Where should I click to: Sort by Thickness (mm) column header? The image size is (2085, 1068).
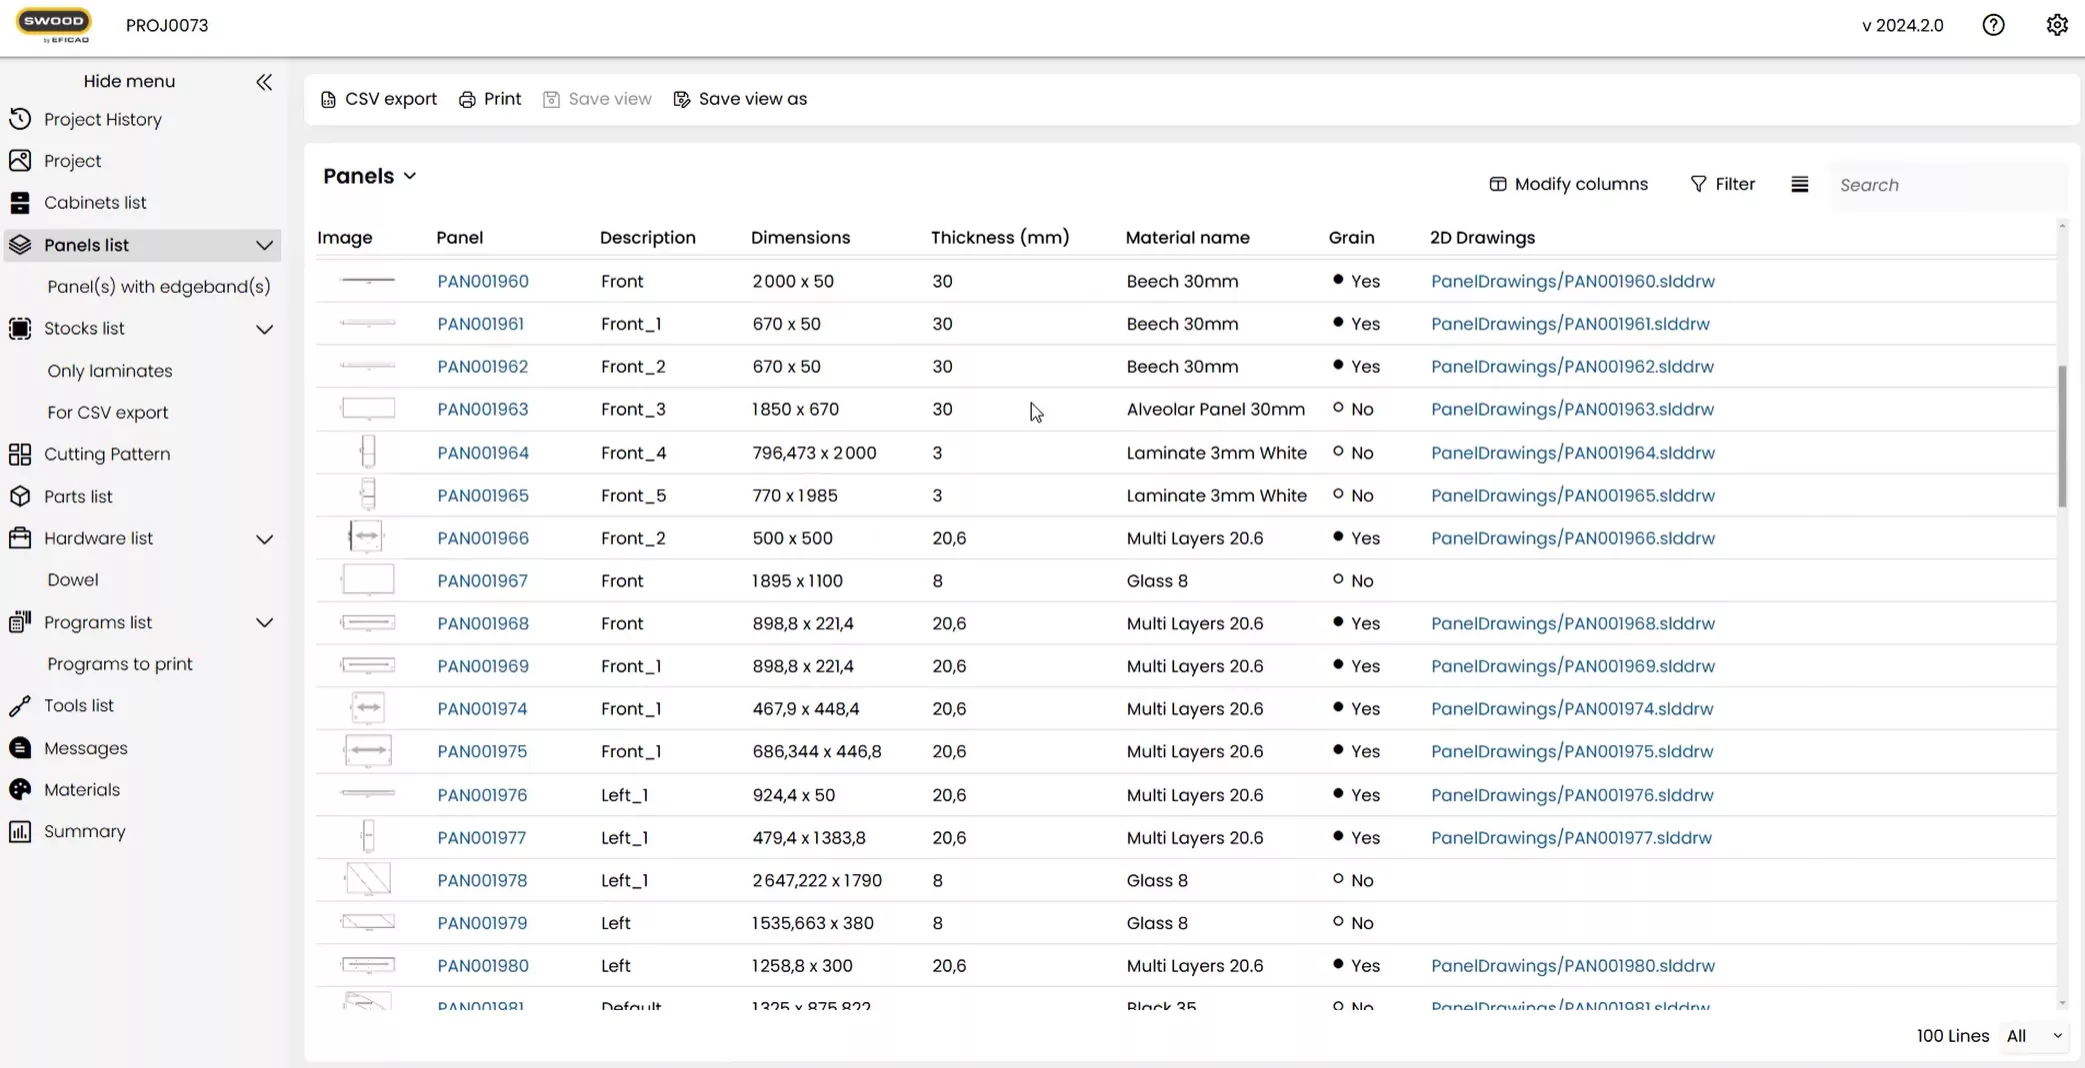point(1000,238)
